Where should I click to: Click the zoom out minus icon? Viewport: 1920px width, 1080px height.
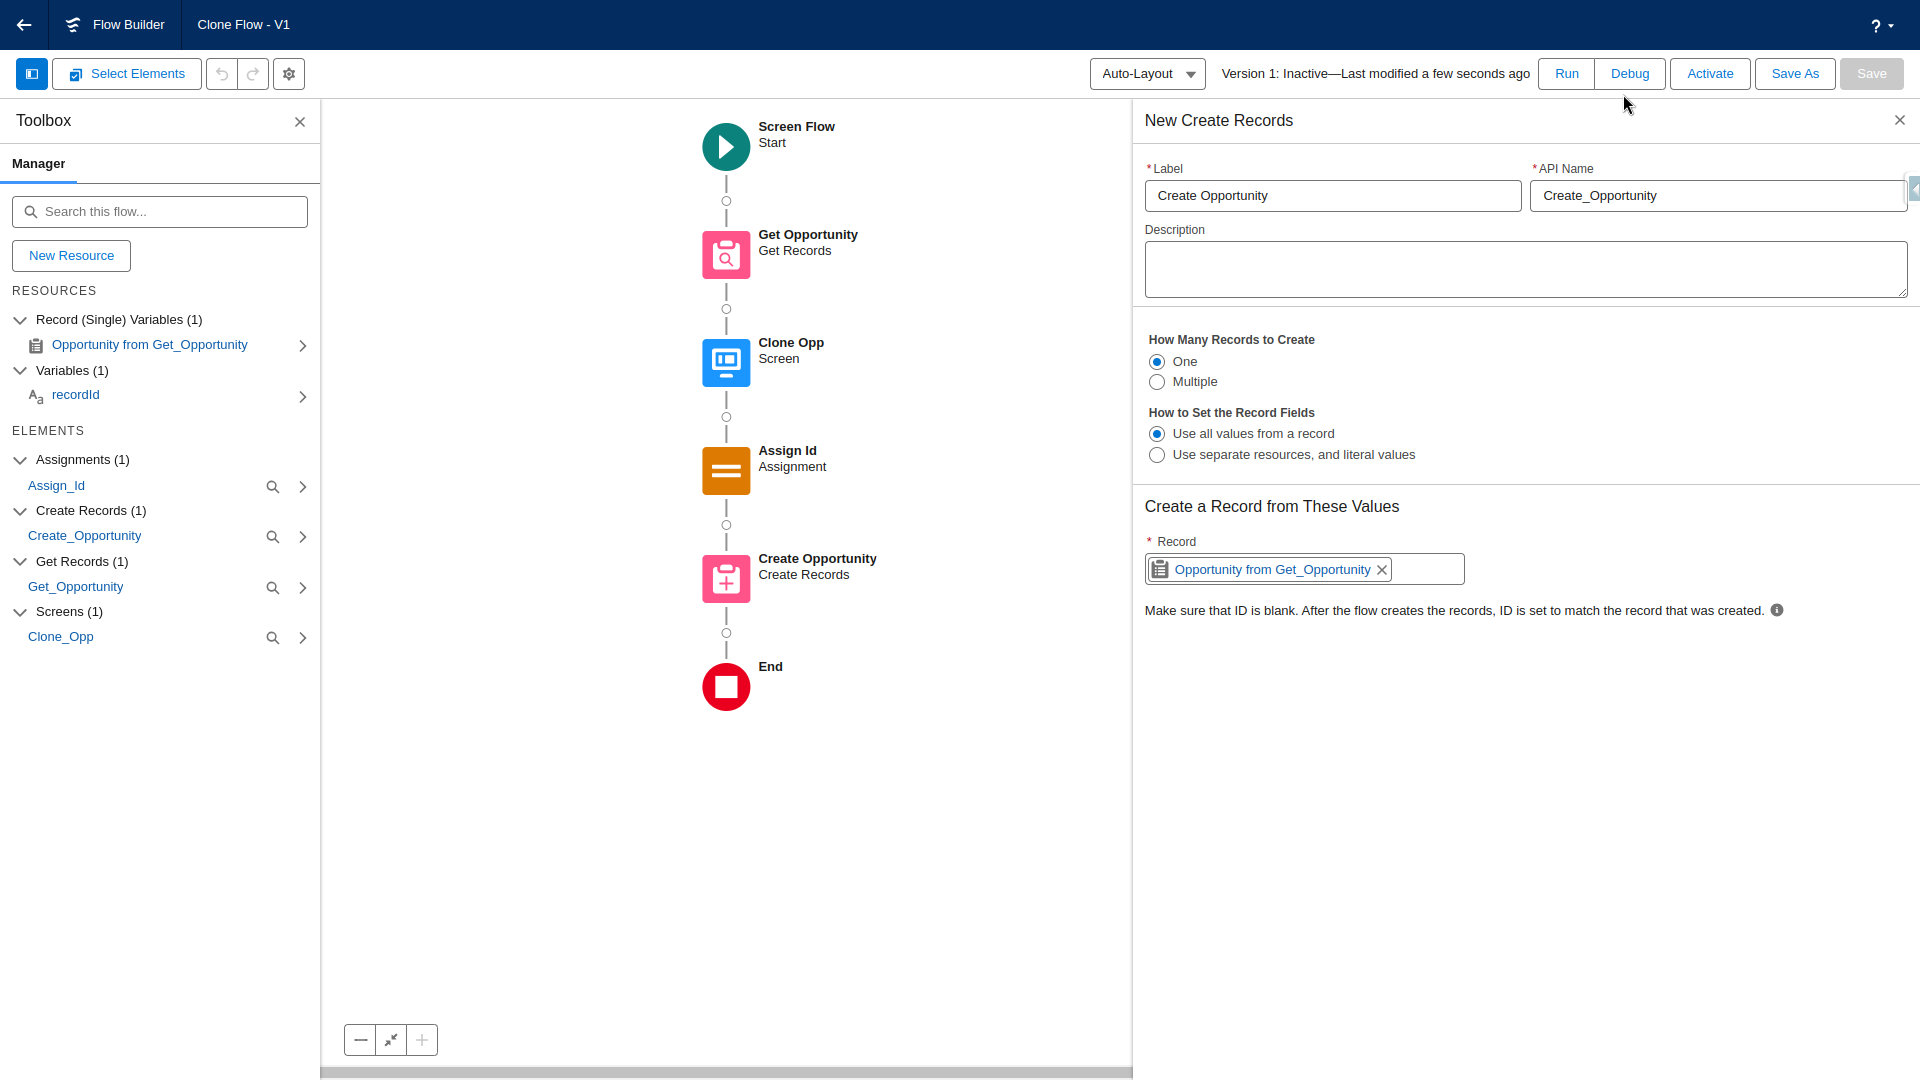pyautogui.click(x=360, y=1040)
